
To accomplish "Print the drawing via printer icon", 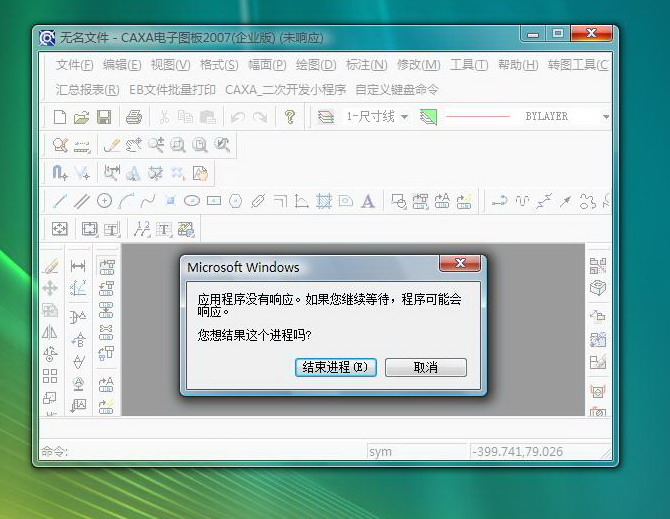I will click(134, 117).
